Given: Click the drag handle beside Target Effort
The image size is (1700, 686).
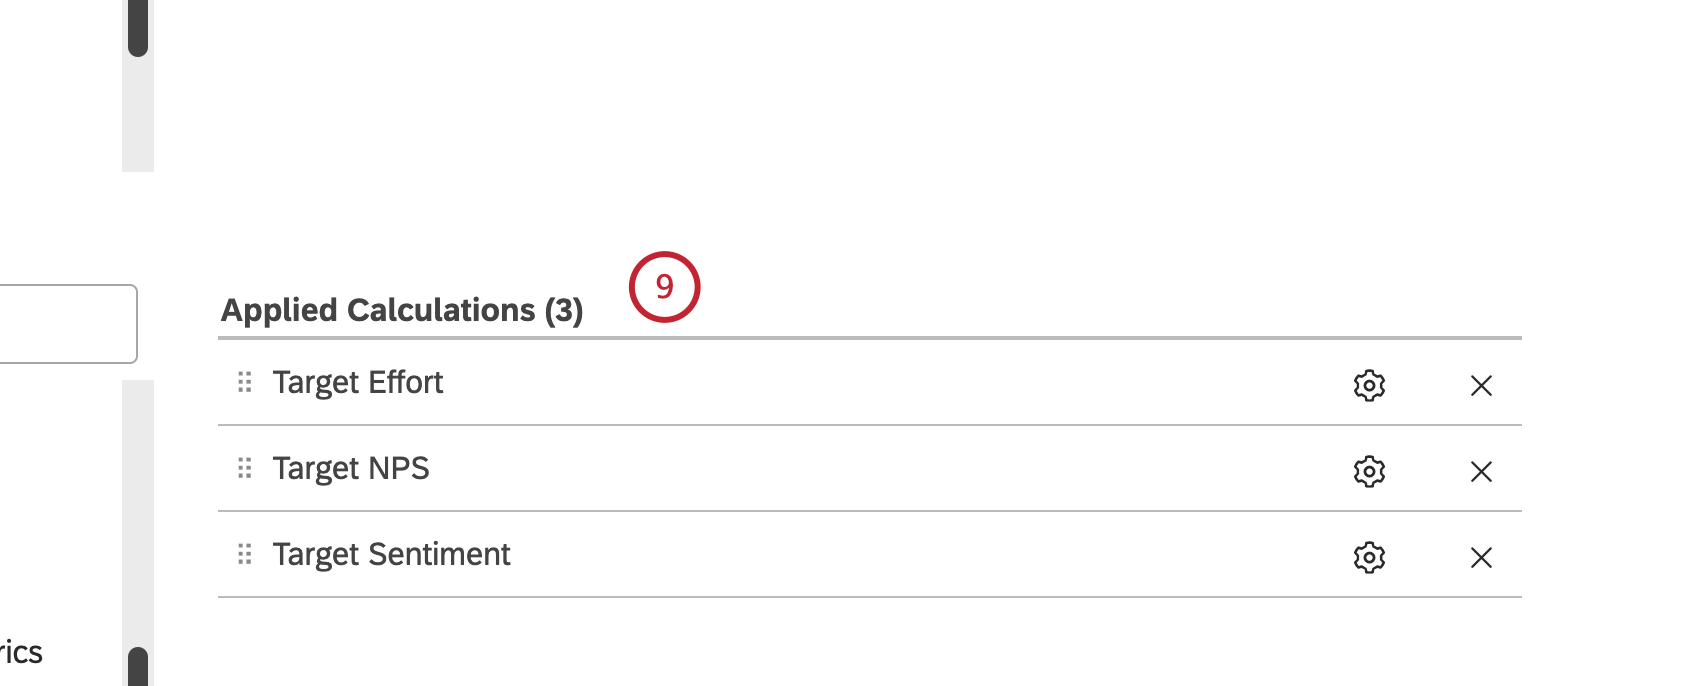Looking at the screenshot, I should (x=244, y=382).
